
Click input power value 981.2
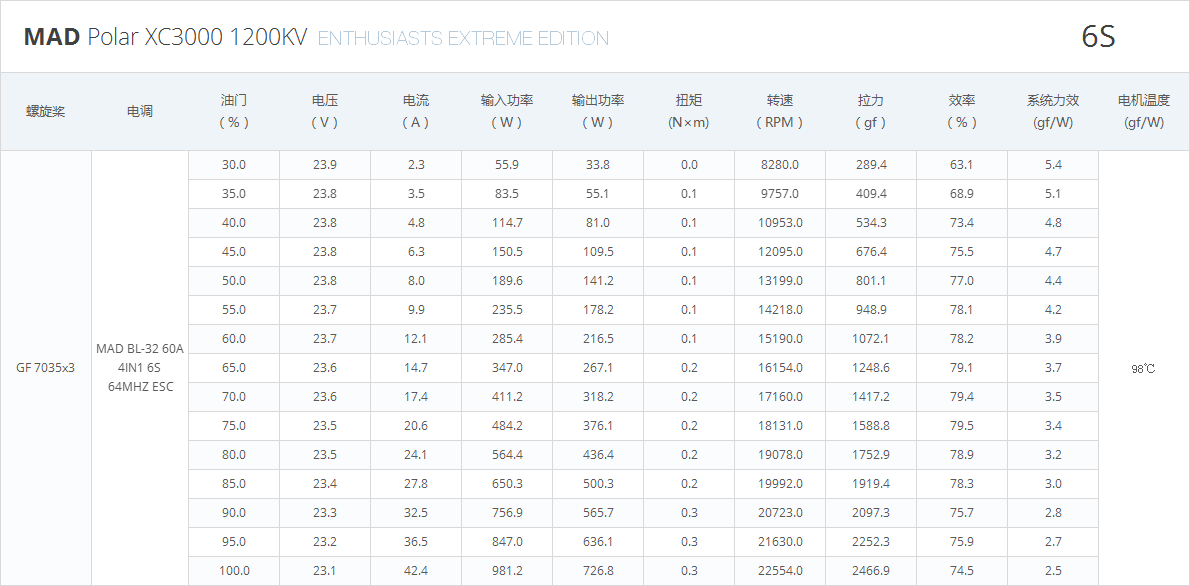coord(507,571)
